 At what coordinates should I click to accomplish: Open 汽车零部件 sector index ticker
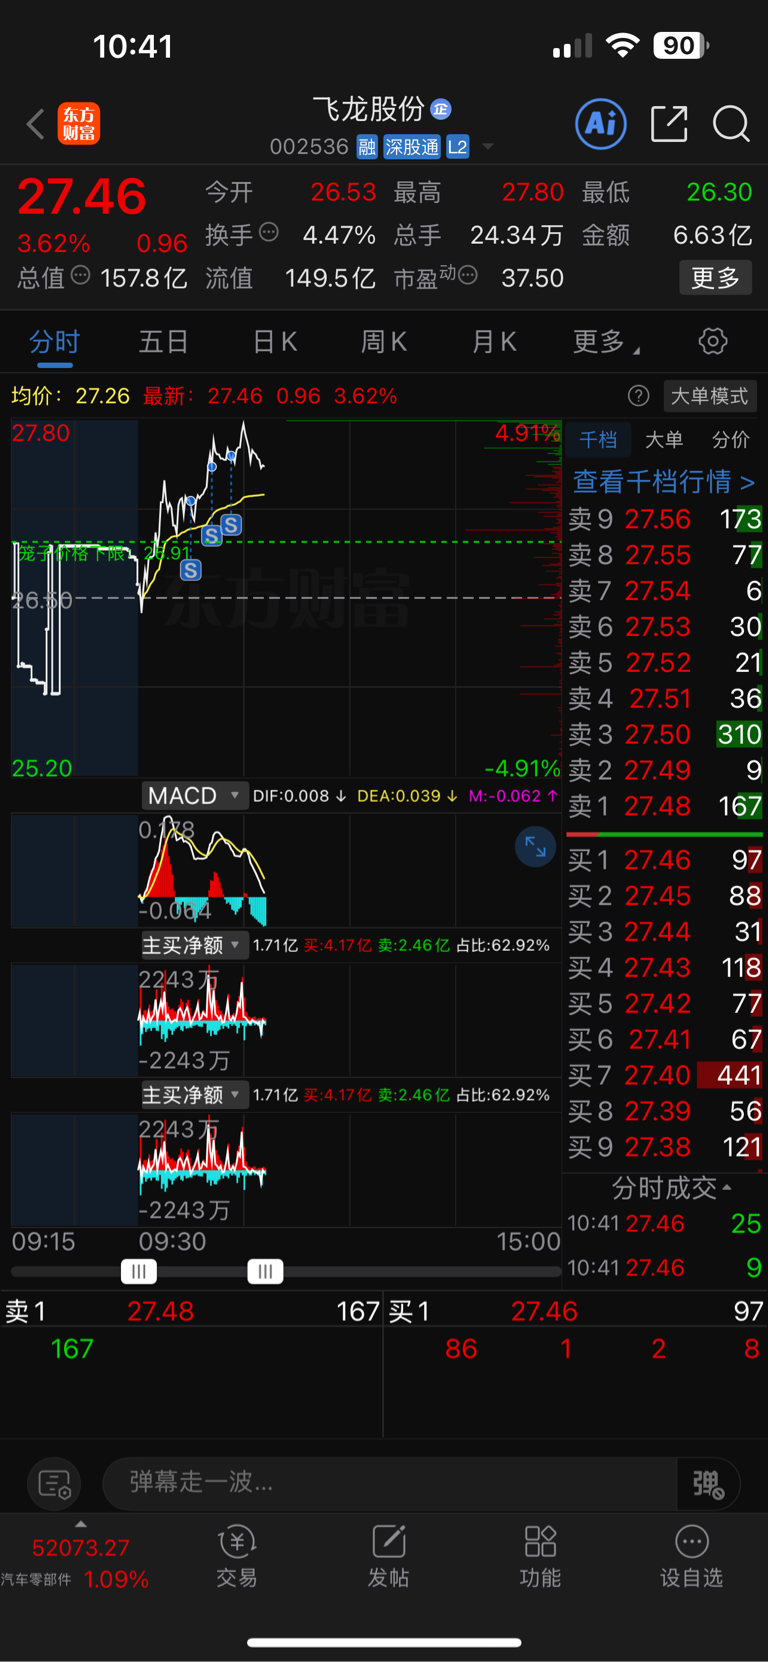76,1565
